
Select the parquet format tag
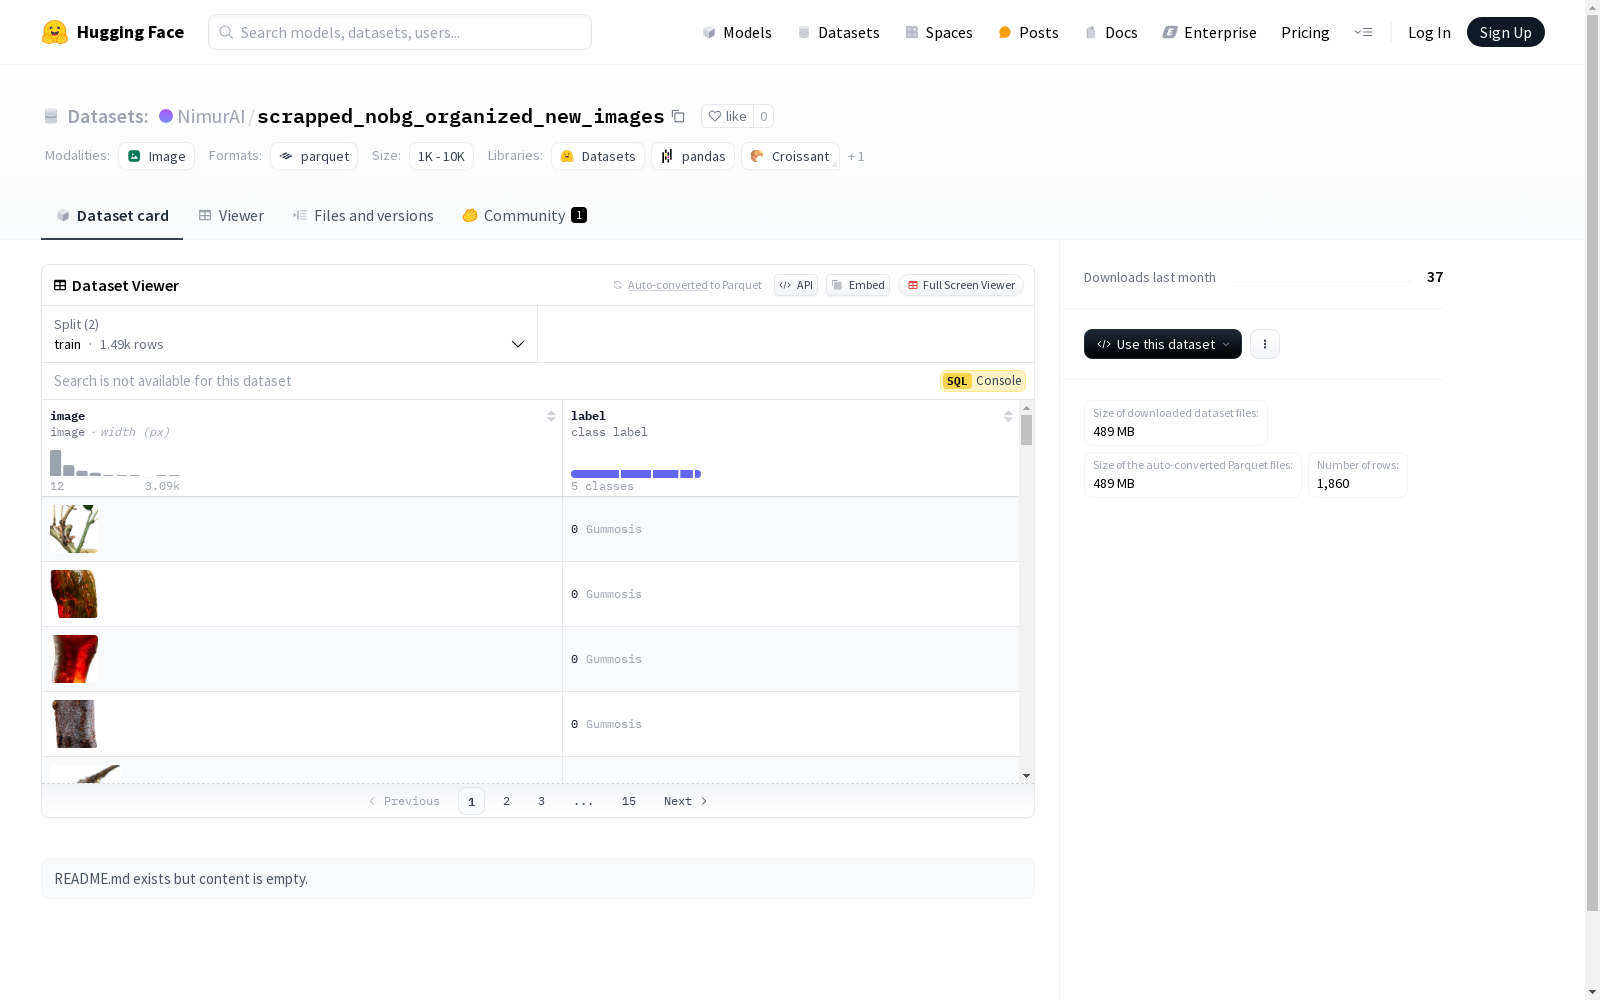[x=314, y=156]
